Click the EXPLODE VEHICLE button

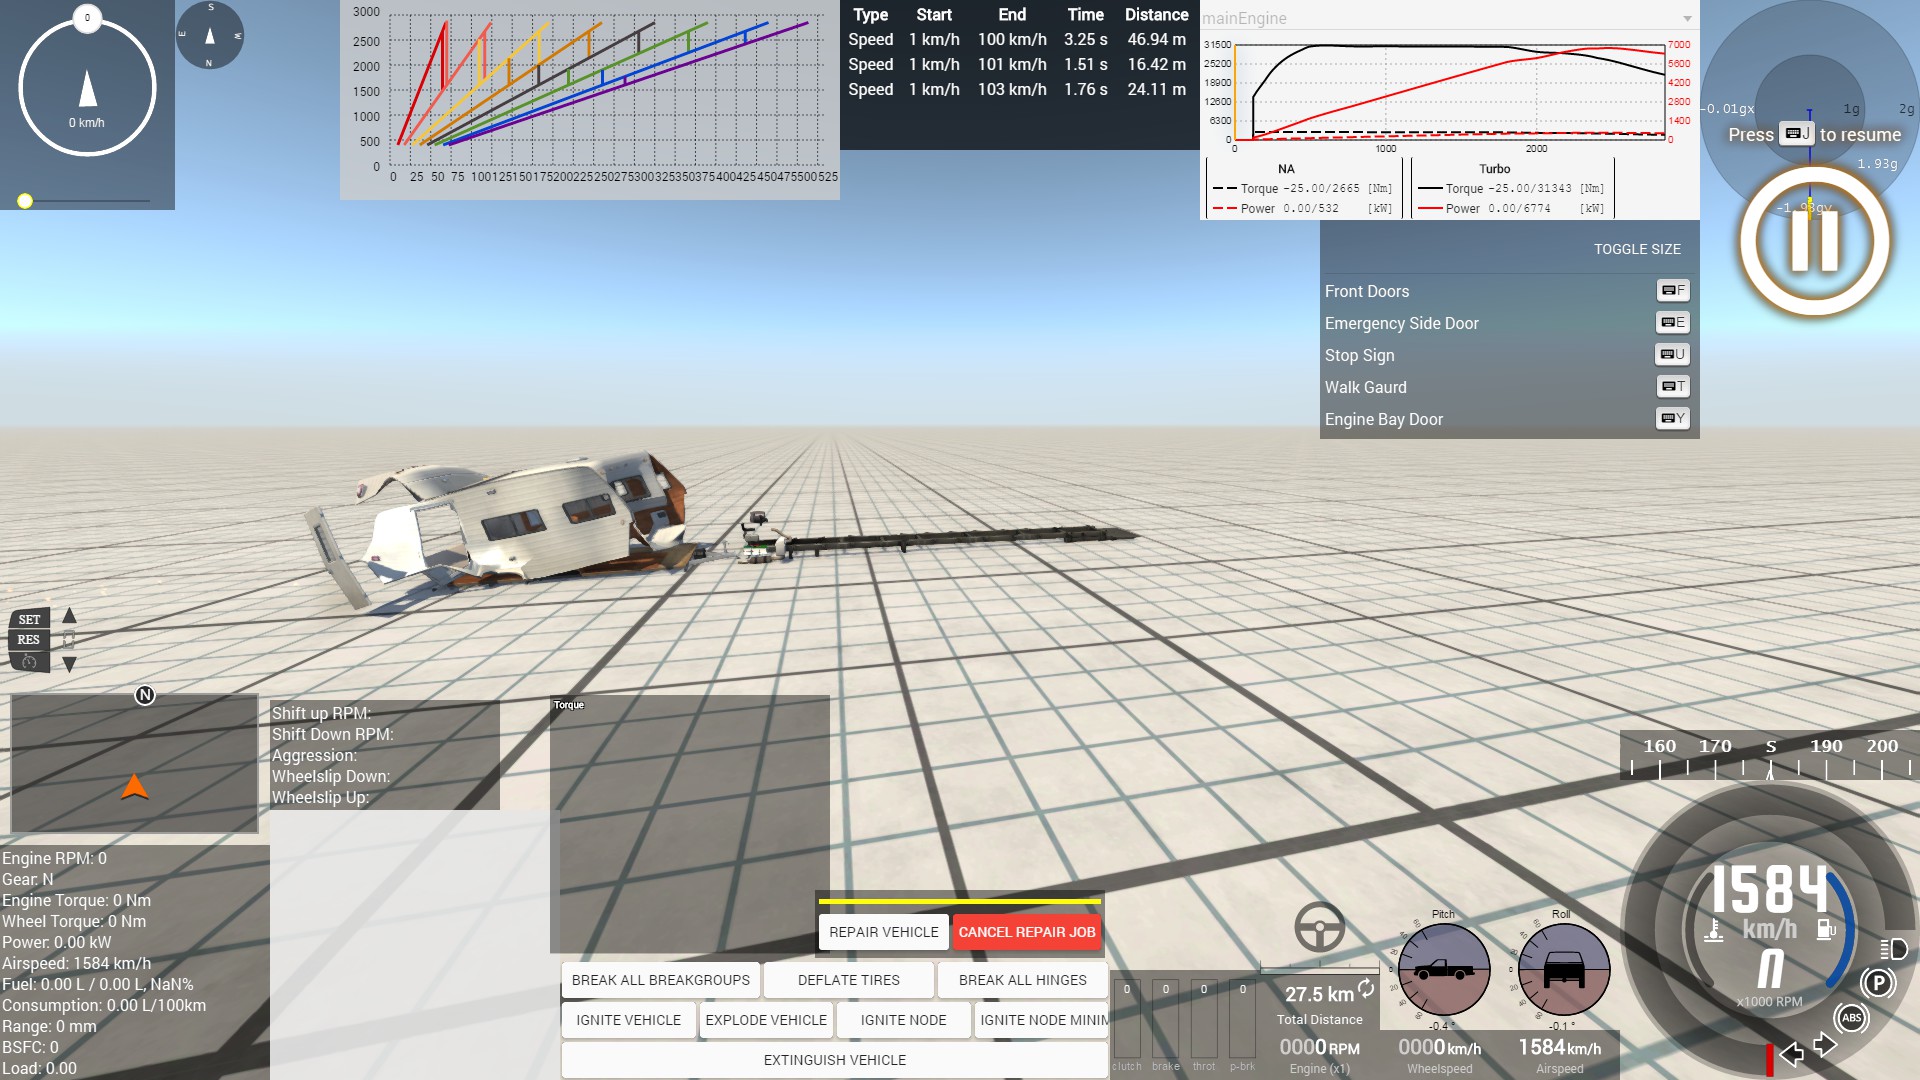(766, 1020)
